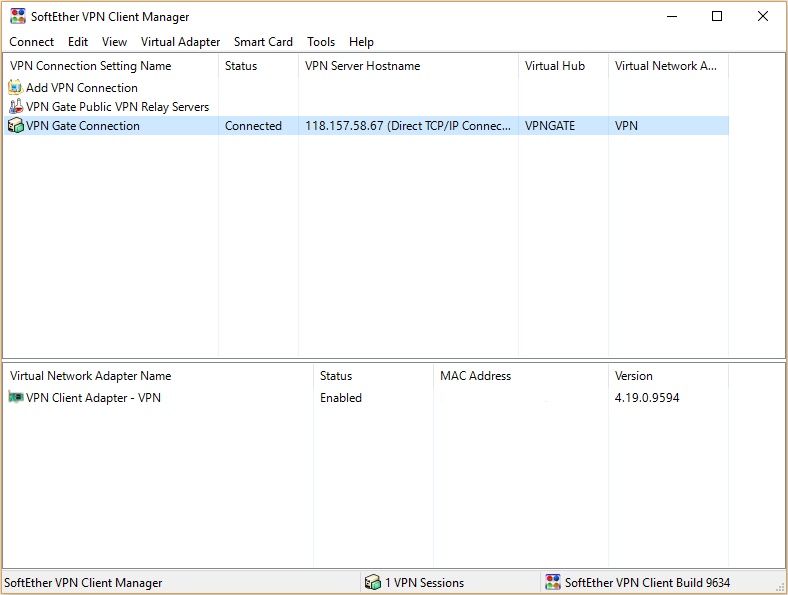Viewport: 788px width, 595px height.
Task: Click the Enabled adapter status cell
Action: point(341,398)
